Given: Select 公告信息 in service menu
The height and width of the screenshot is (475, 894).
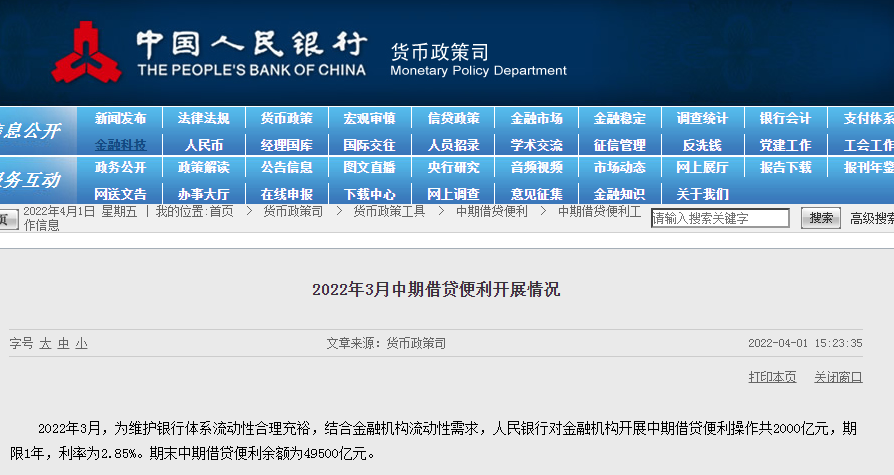Looking at the screenshot, I should (287, 167).
